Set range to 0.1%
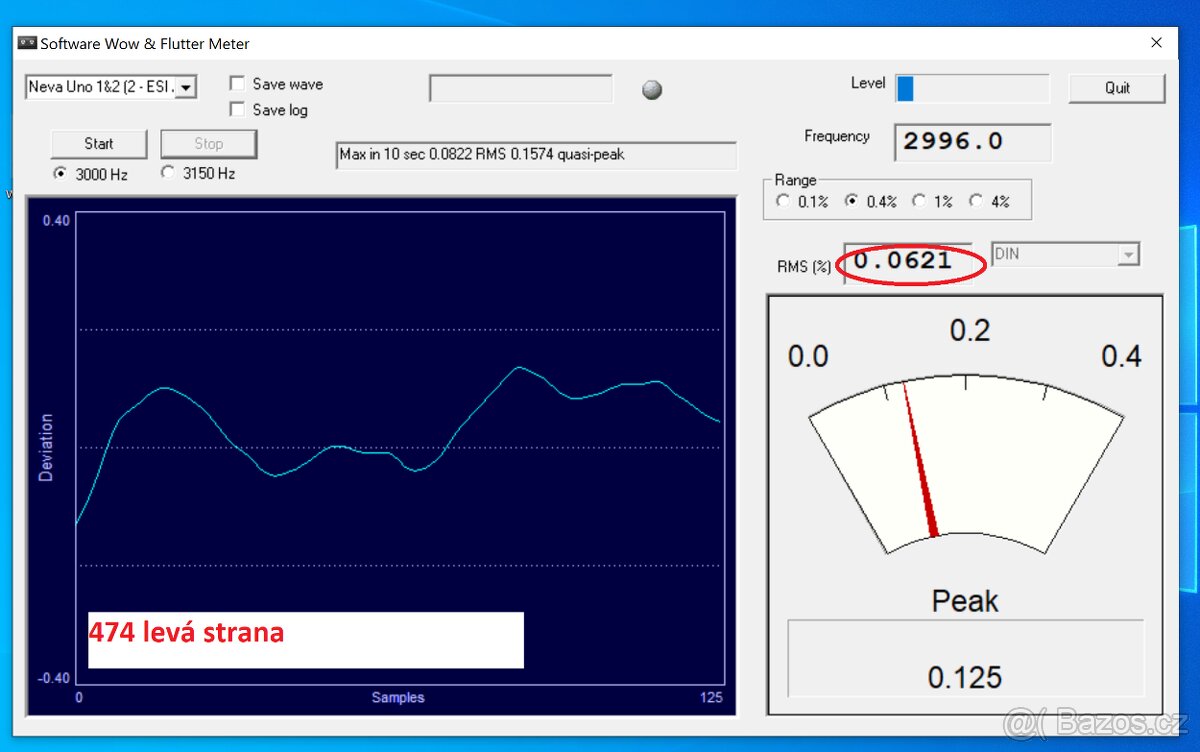 point(783,201)
